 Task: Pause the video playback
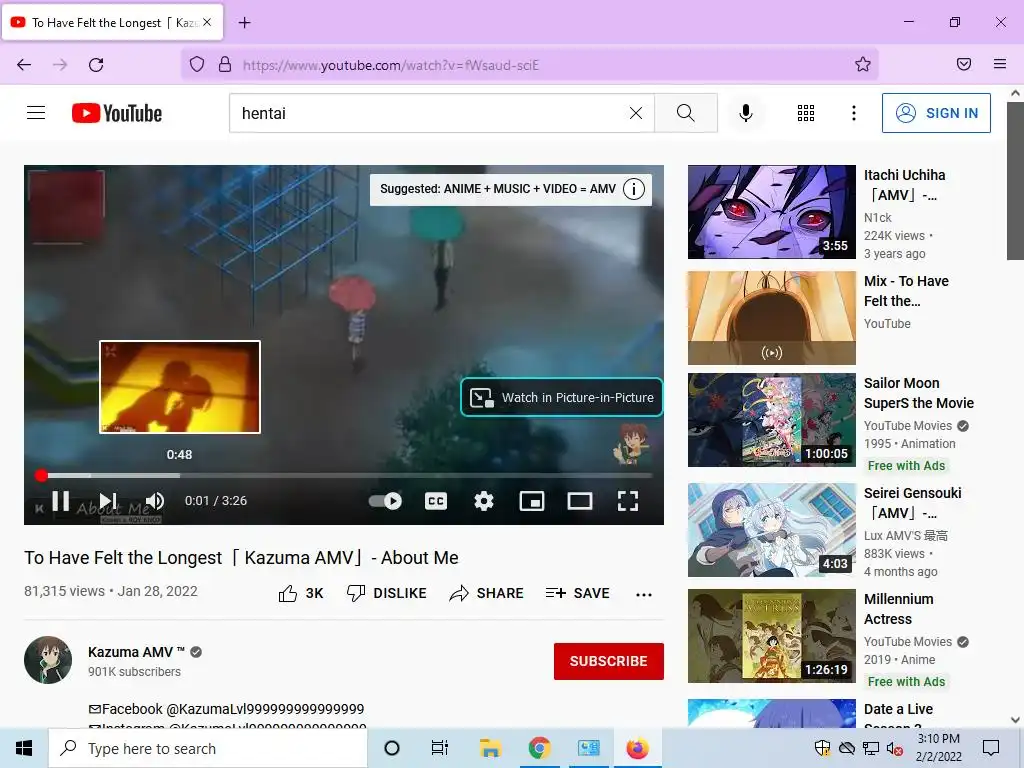(61, 501)
